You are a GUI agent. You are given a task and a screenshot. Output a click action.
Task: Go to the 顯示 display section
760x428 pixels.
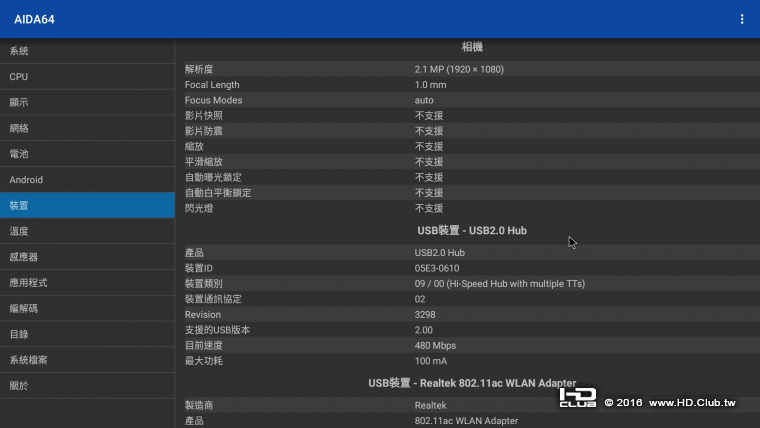[x=87, y=102]
